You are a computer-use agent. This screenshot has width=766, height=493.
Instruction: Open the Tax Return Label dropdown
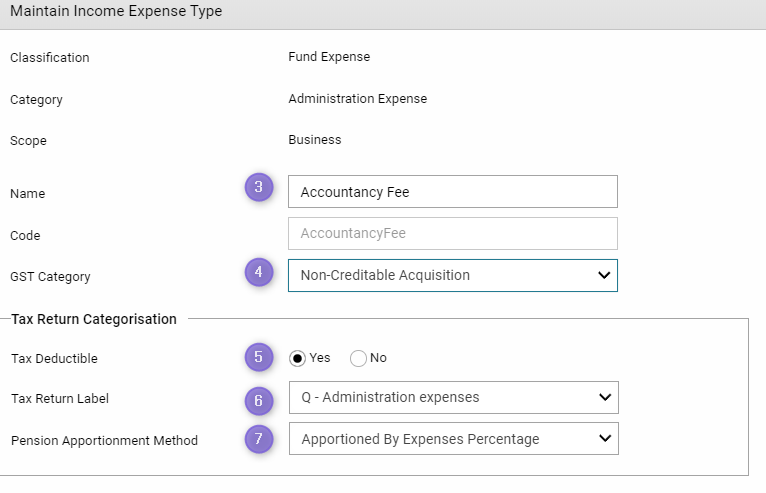(x=453, y=398)
